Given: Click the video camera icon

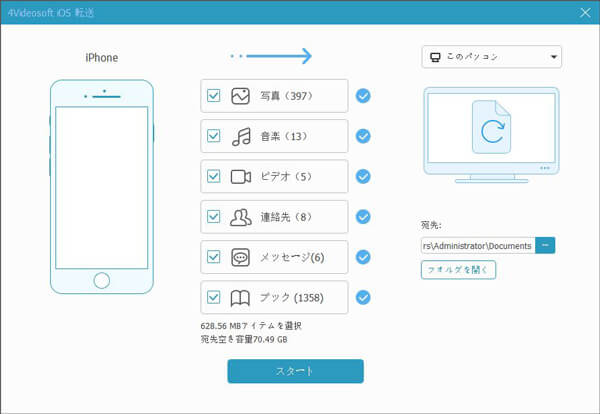Looking at the screenshot, I should coord(241,177).
